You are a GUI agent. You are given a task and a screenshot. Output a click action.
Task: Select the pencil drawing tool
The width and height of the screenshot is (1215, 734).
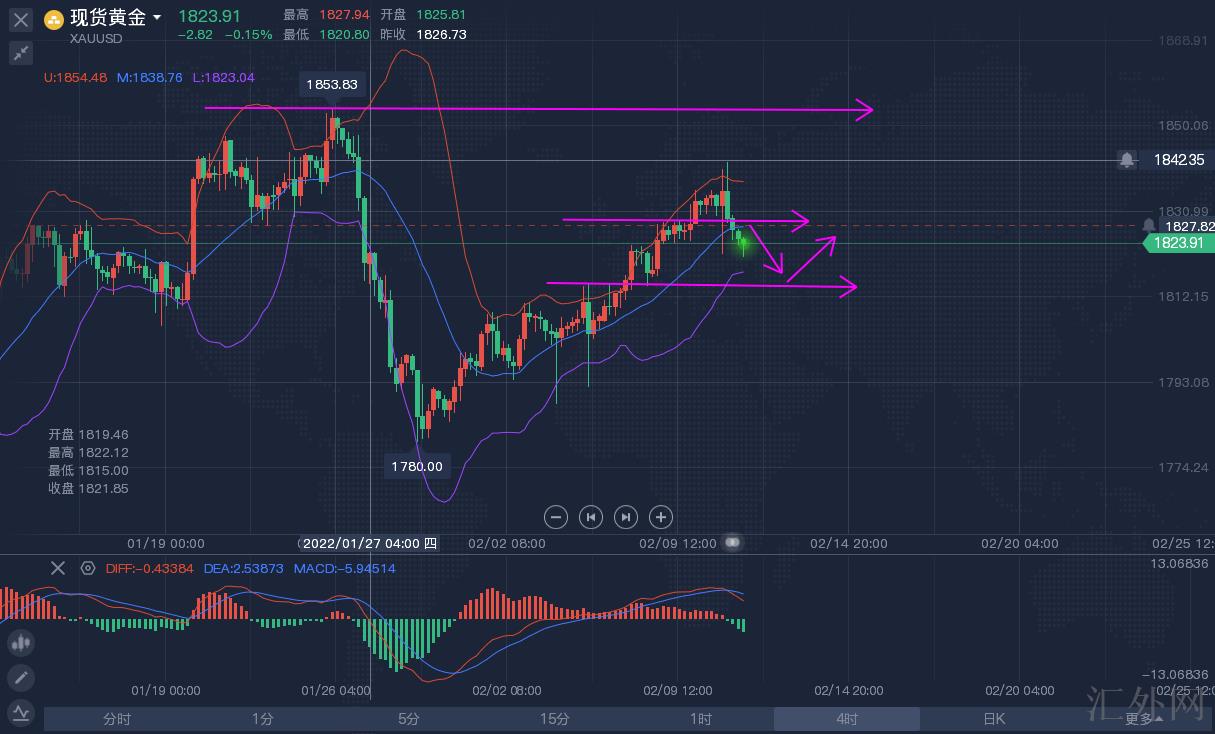pyautogui.click(x=21, y=678)
